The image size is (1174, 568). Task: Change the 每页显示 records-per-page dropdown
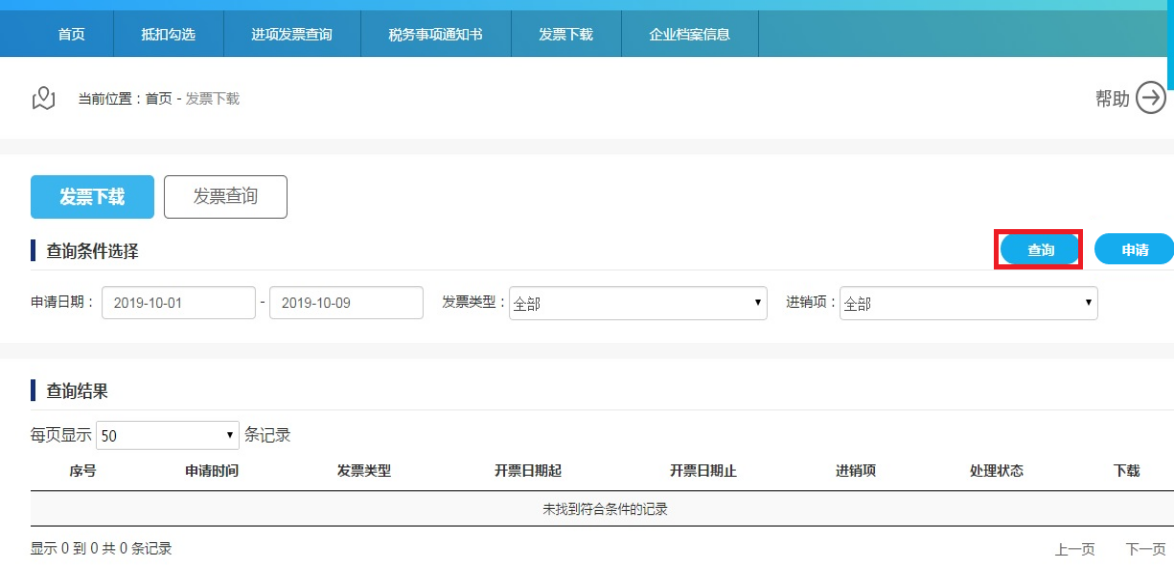pos(167,435)
